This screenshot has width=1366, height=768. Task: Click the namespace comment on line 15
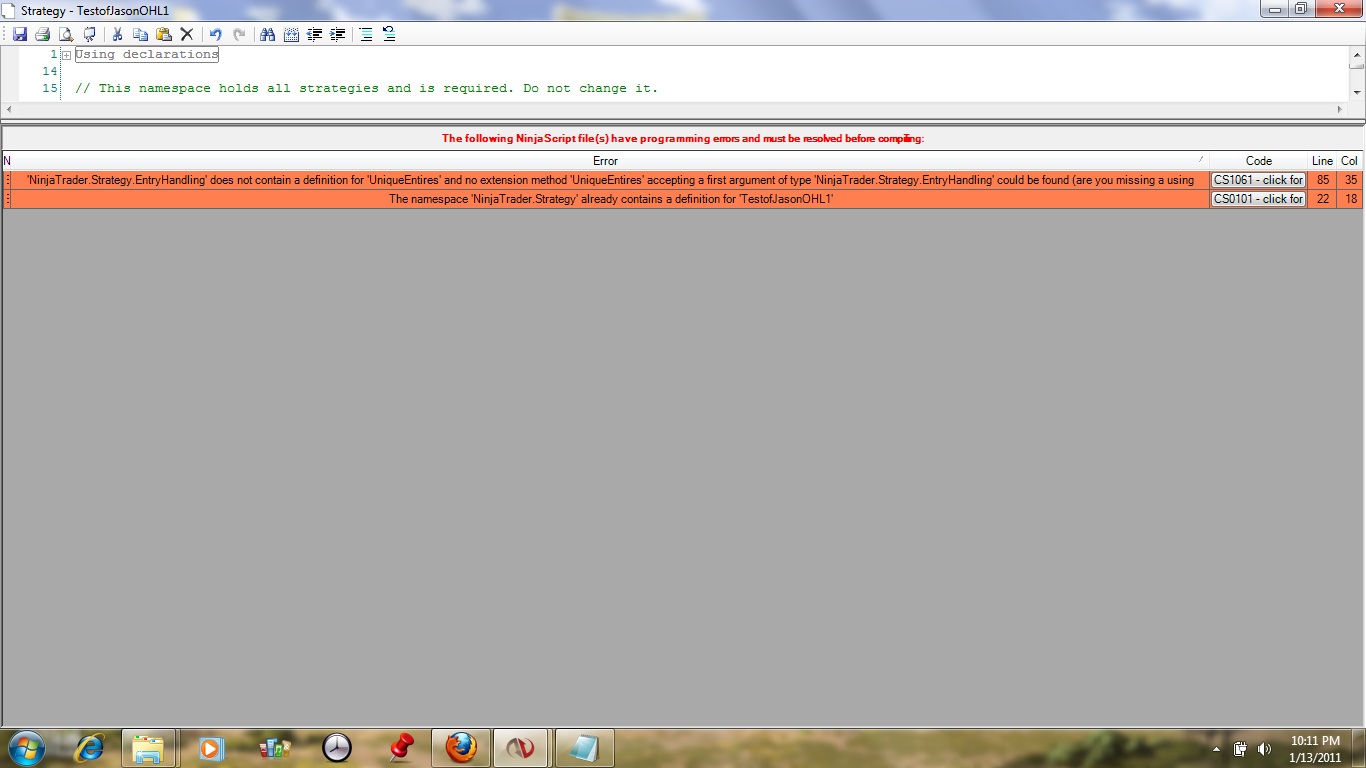(367, 88)
